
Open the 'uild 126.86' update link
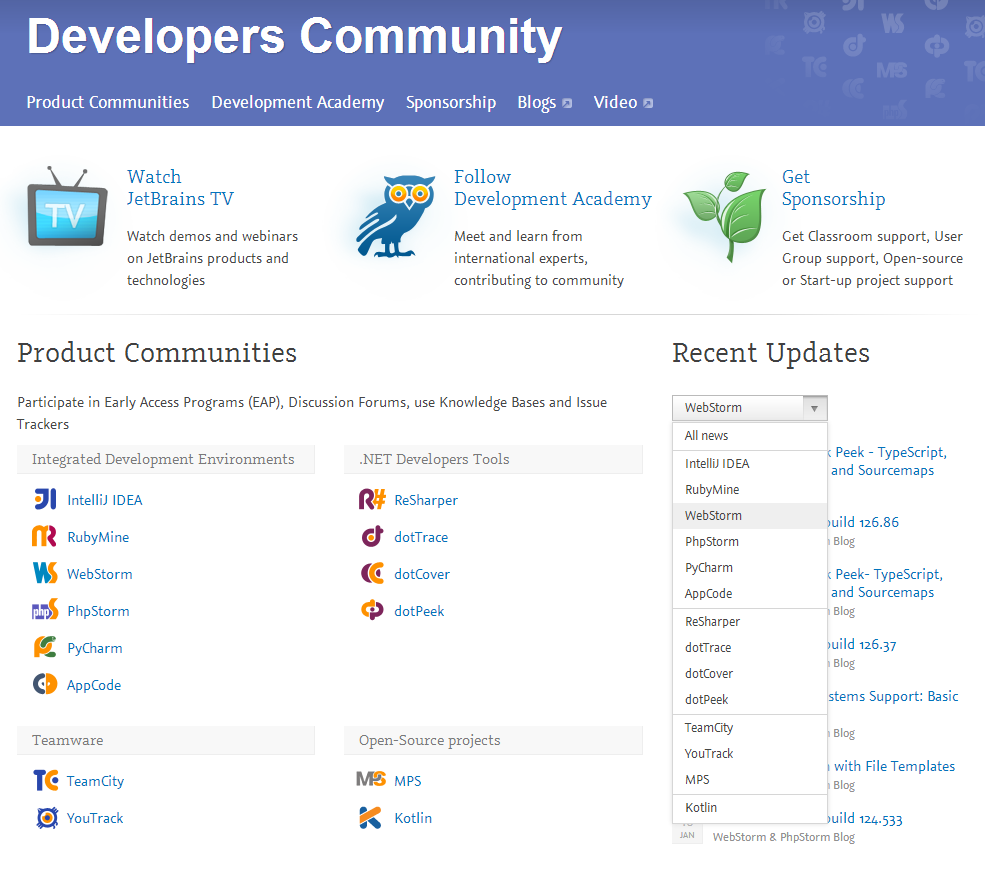pyautogui.click(x=863, y=523)
